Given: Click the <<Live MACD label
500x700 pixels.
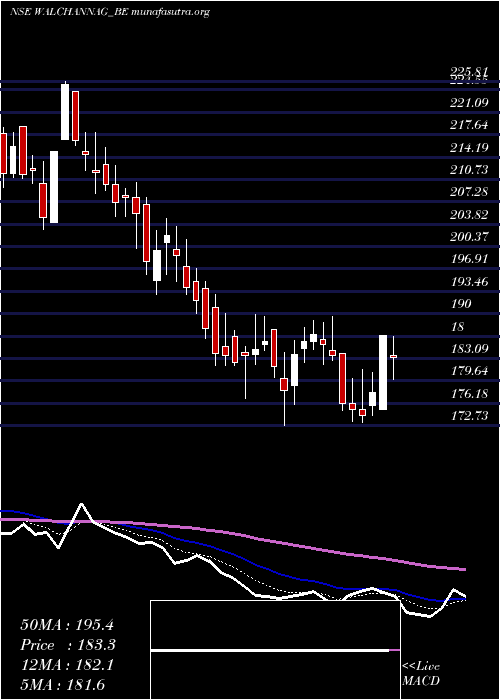Looking at the screenshot, I should [x=421, y=674].
